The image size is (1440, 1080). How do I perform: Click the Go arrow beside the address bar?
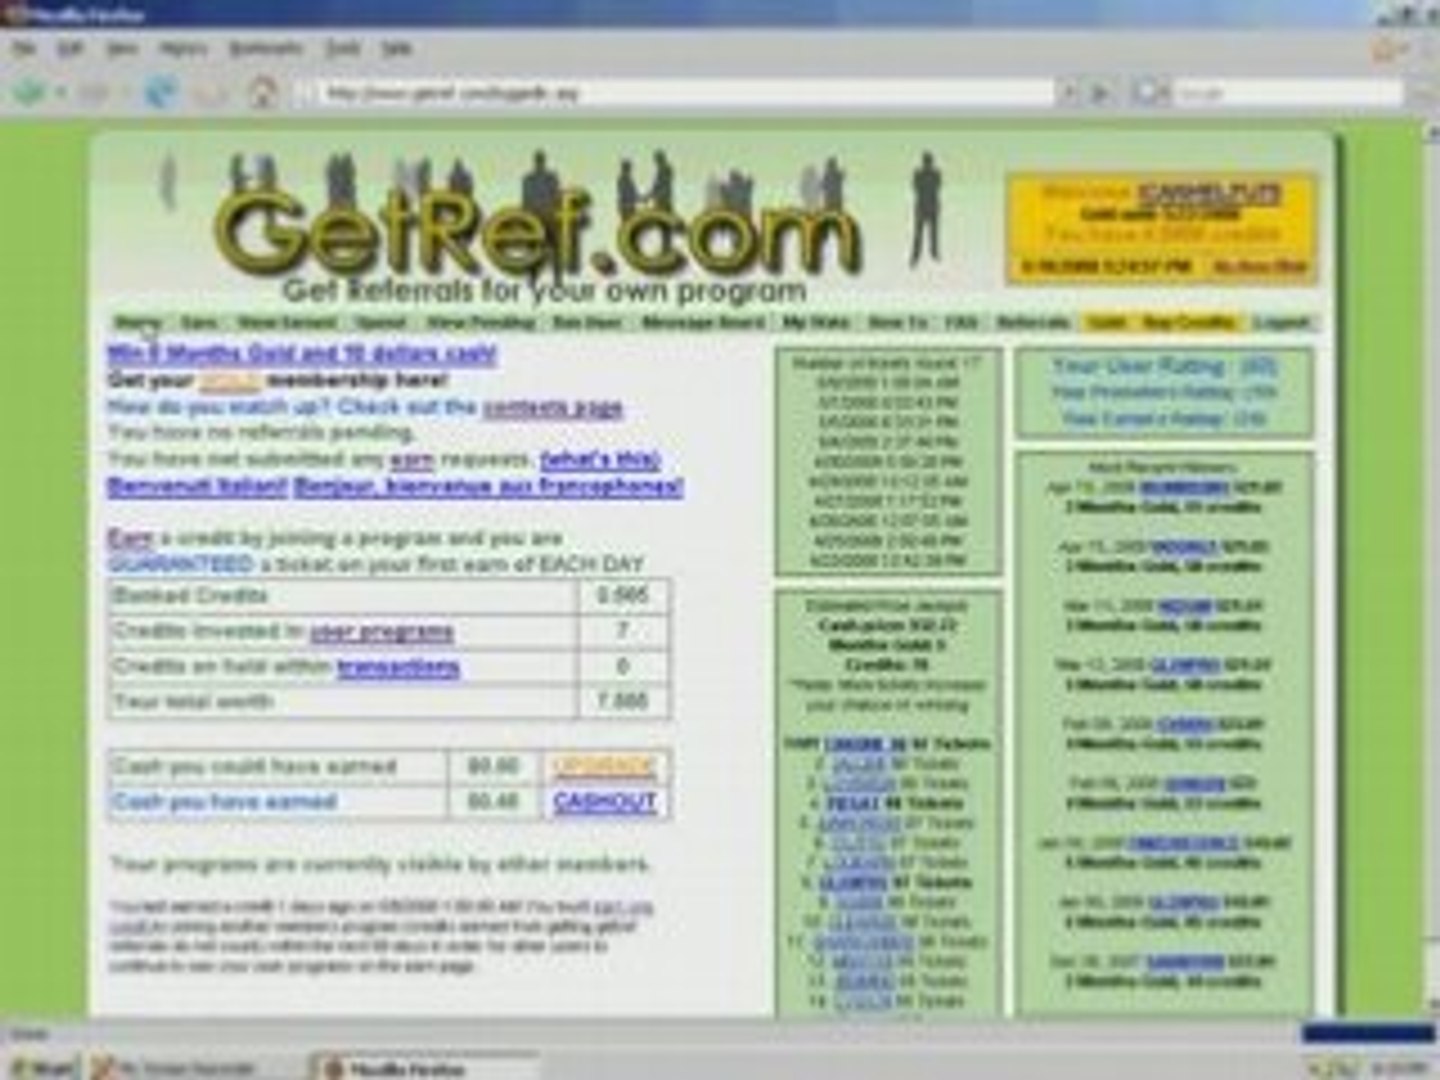pyautogui.click(x=1100, y=93)
